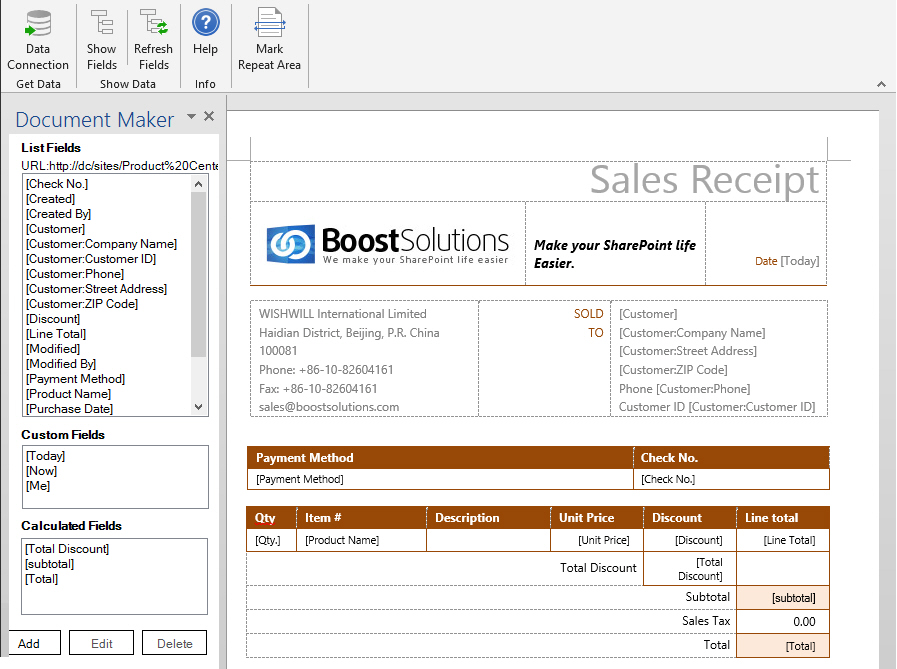Select [Total Discount] in Calculated Fields
The height and width of the screenshot is (669, 897).
tap(67, 549)
